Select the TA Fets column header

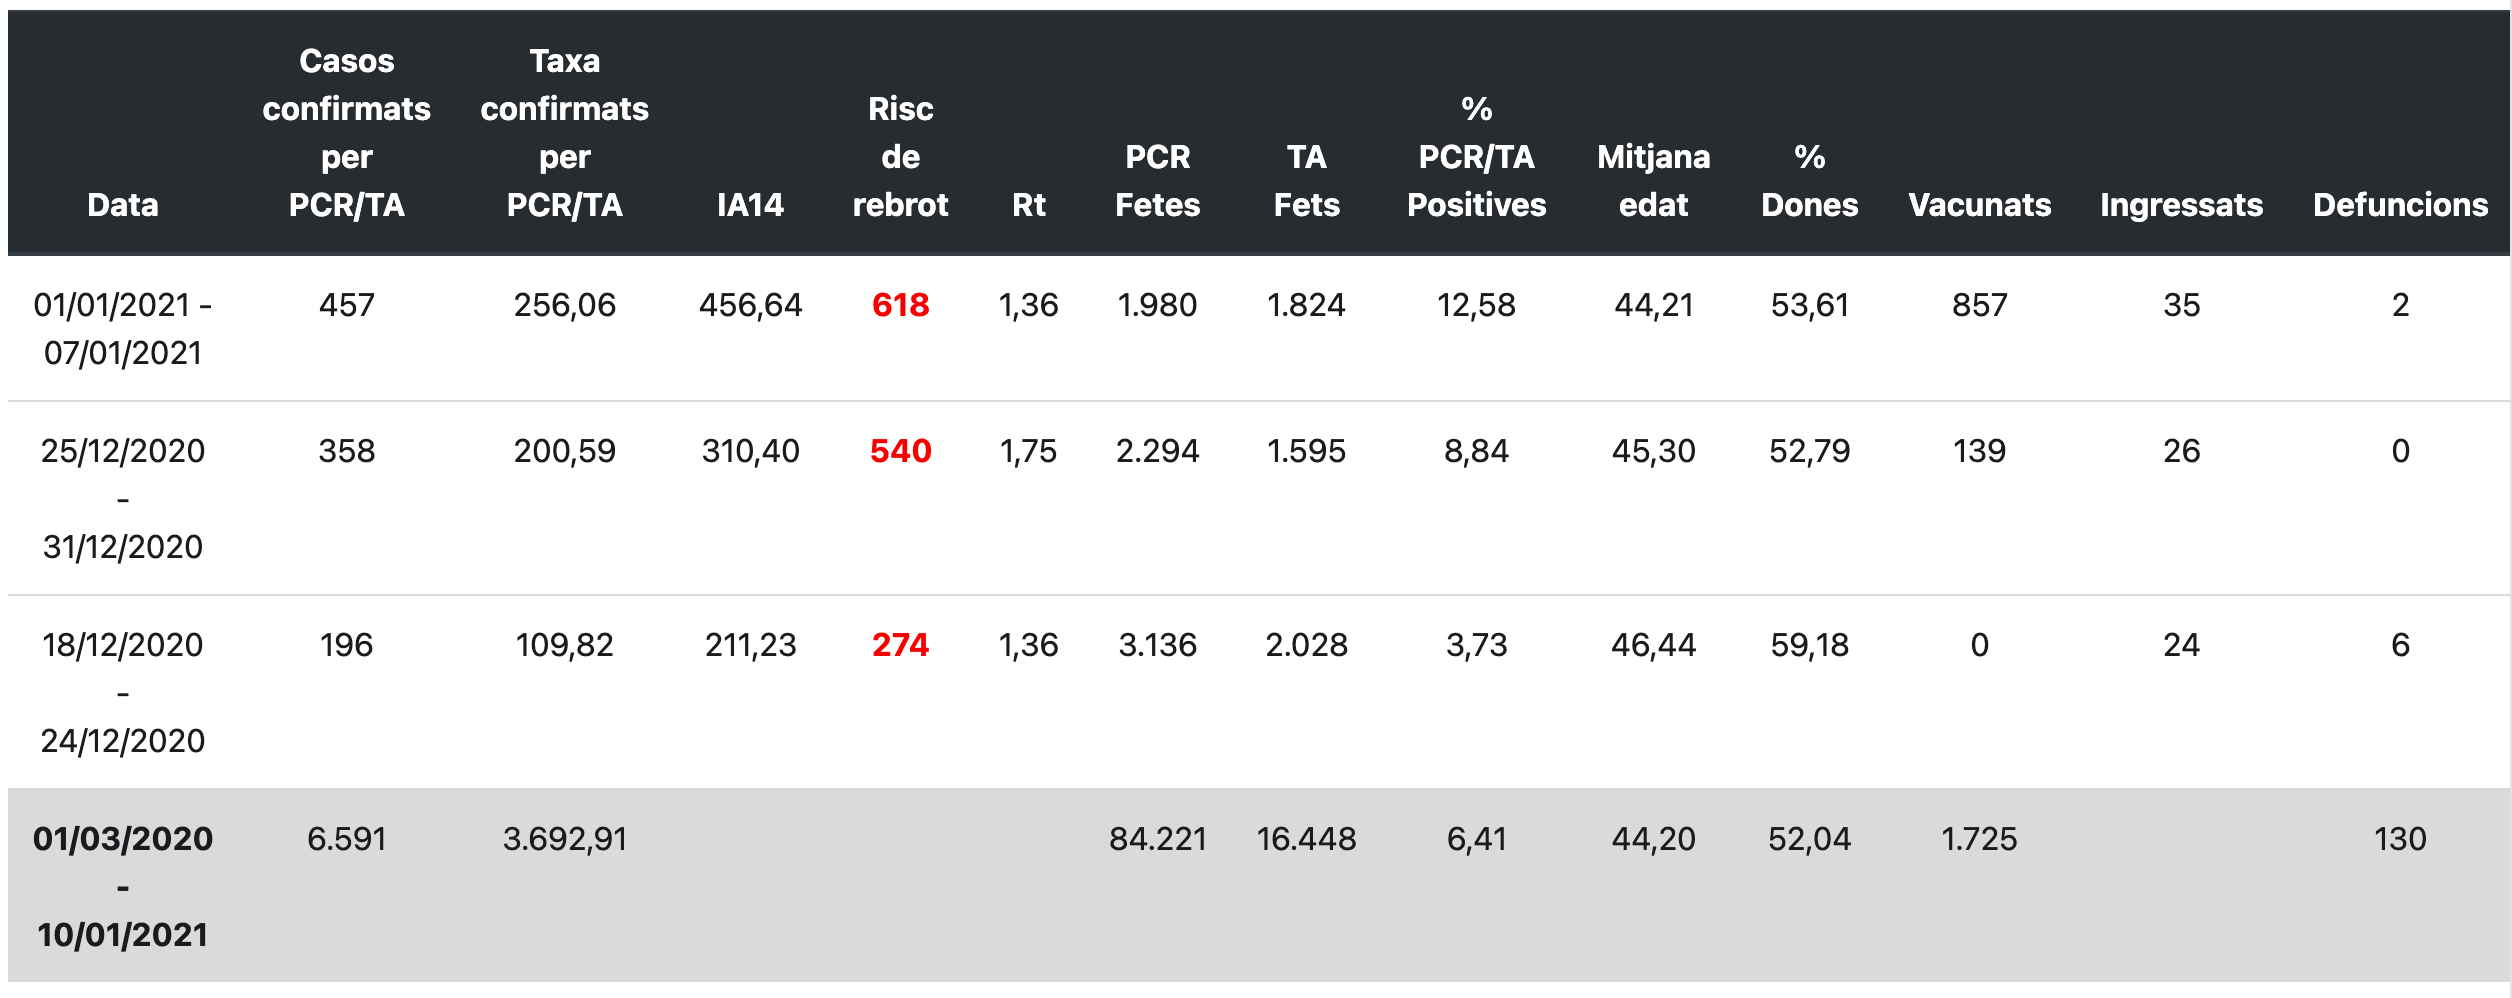1306,181
